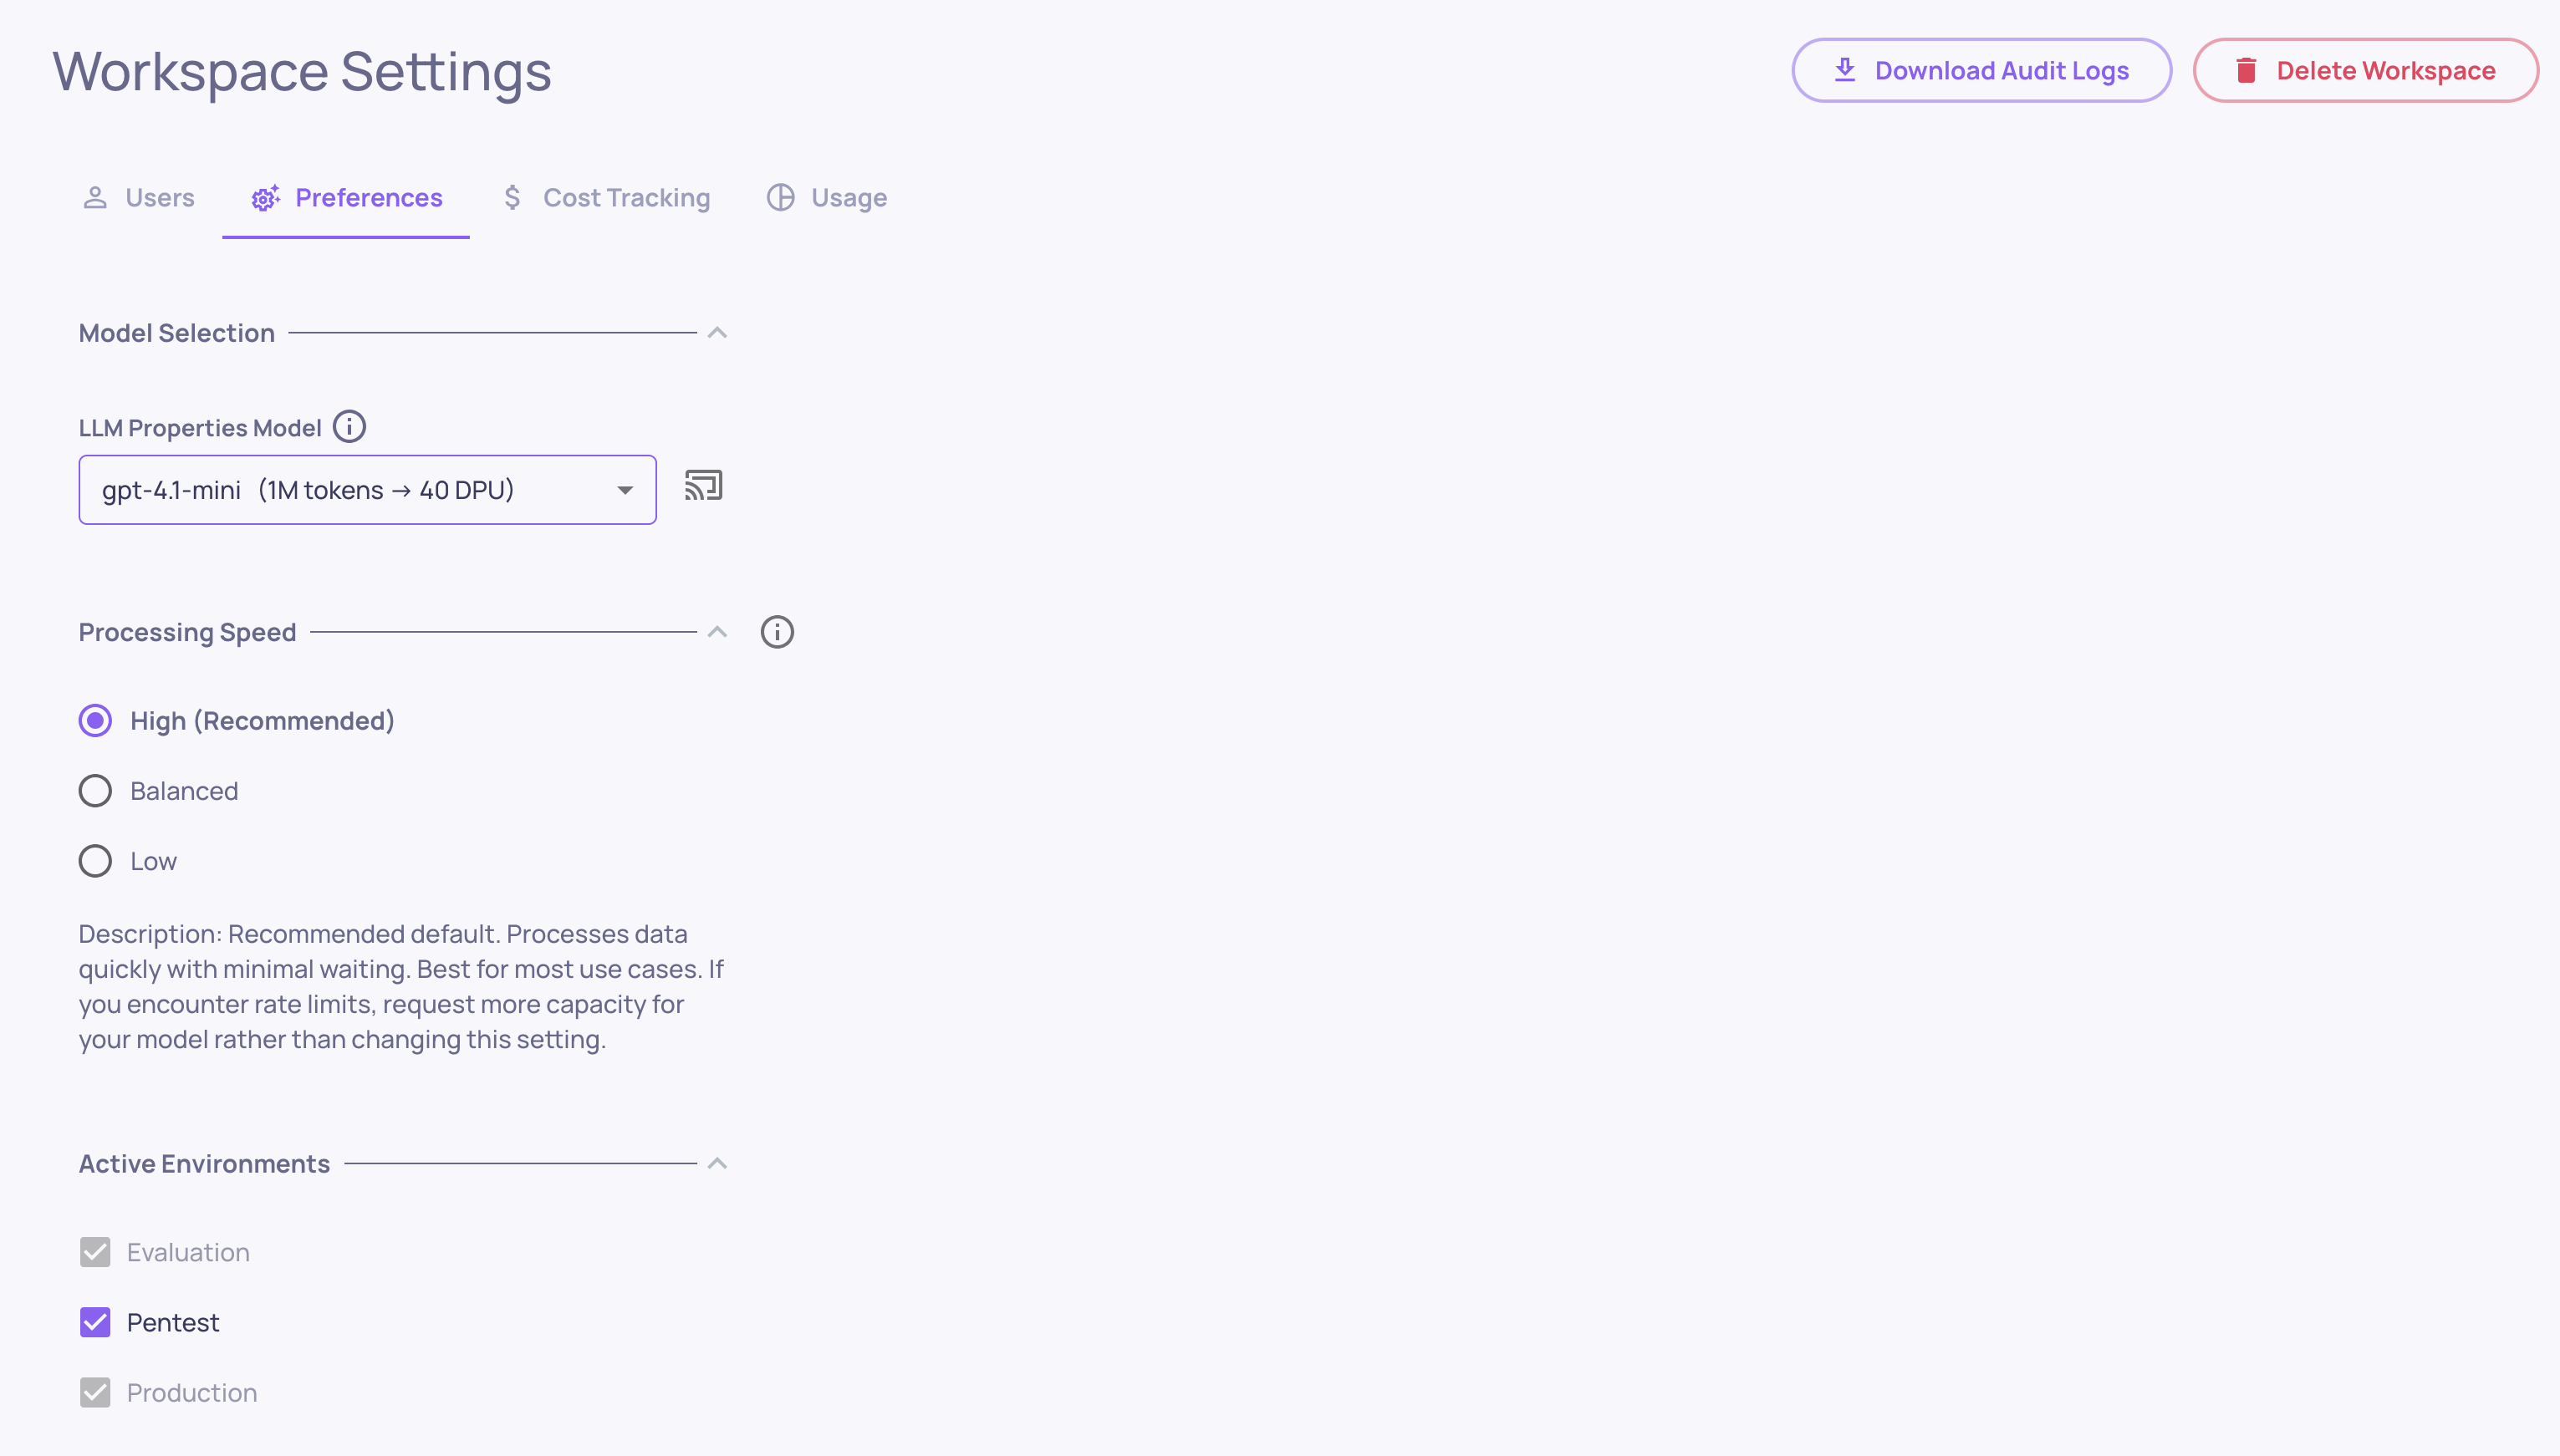Open the Usage tab

[848, 198]
